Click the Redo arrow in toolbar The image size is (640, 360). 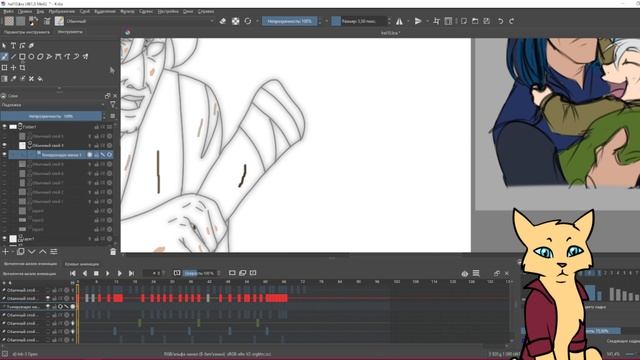511,21
